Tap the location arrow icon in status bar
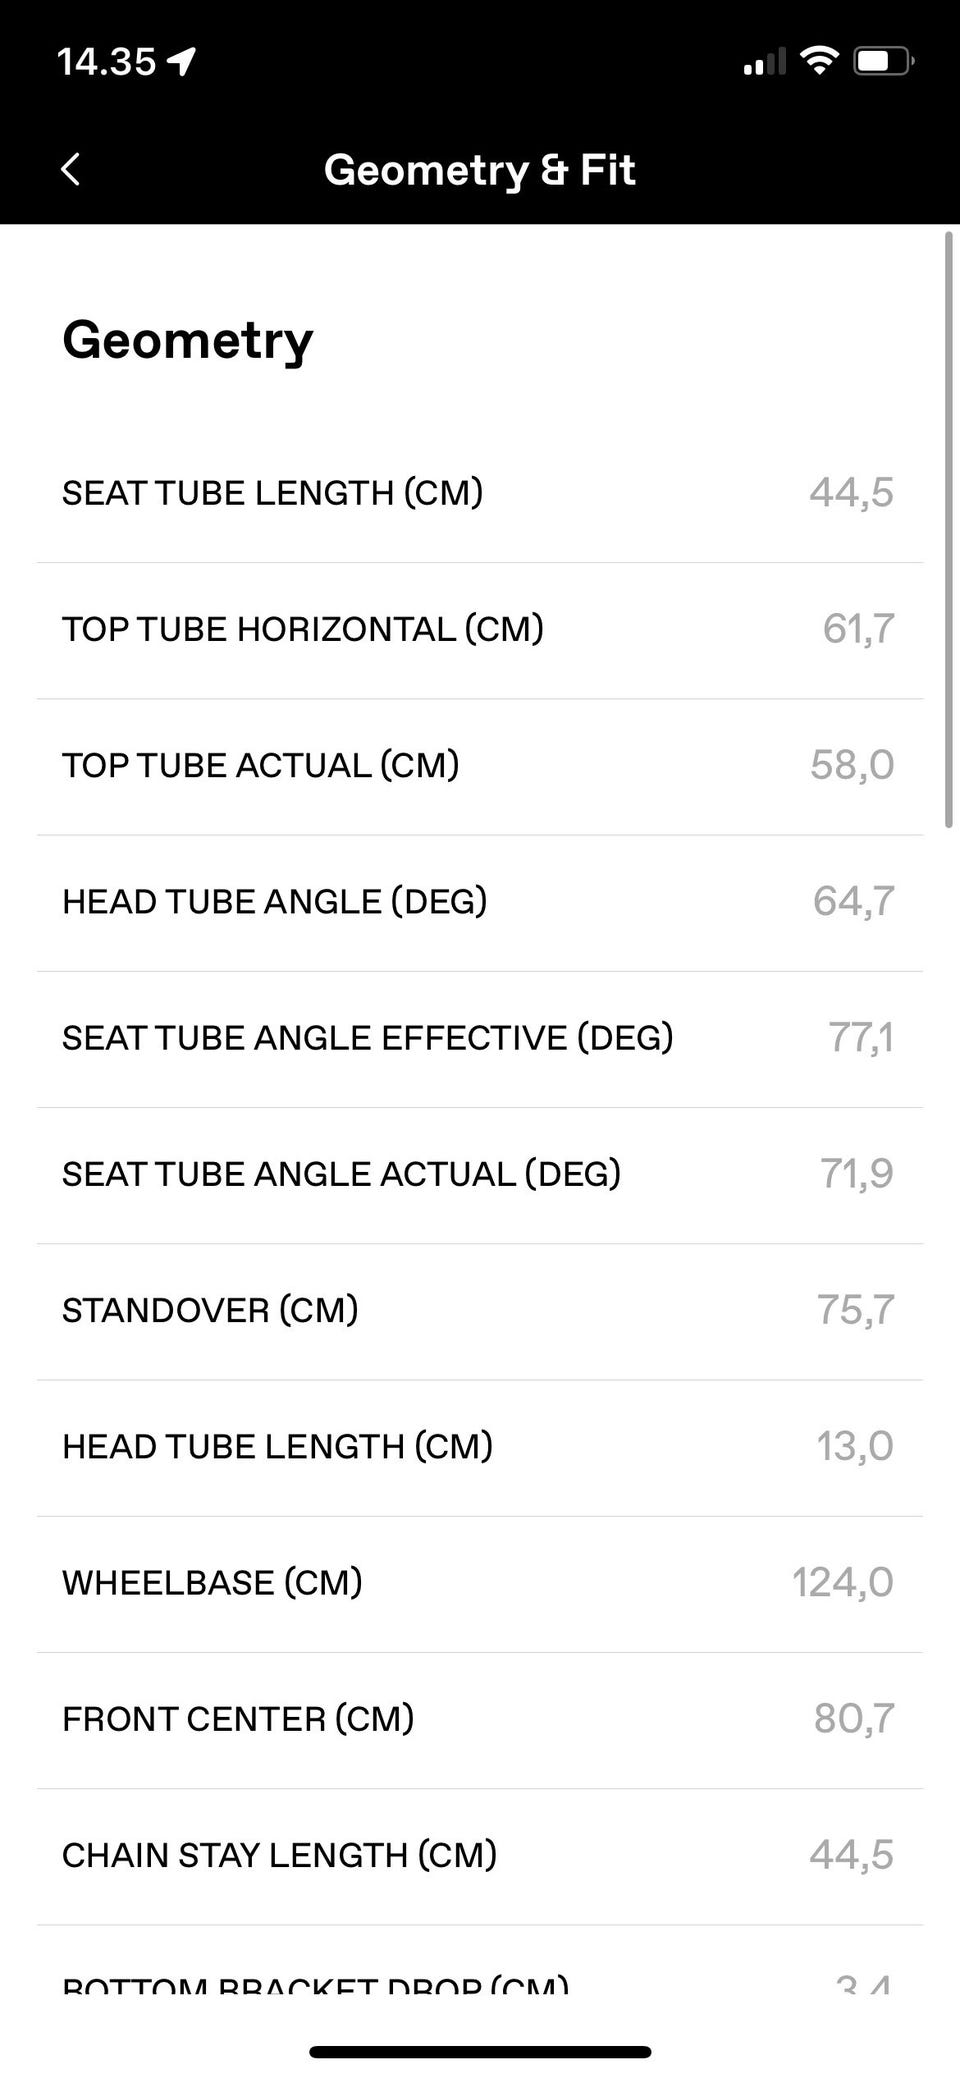Screen dimensions: 960x2078 click(x=182, y=63)
